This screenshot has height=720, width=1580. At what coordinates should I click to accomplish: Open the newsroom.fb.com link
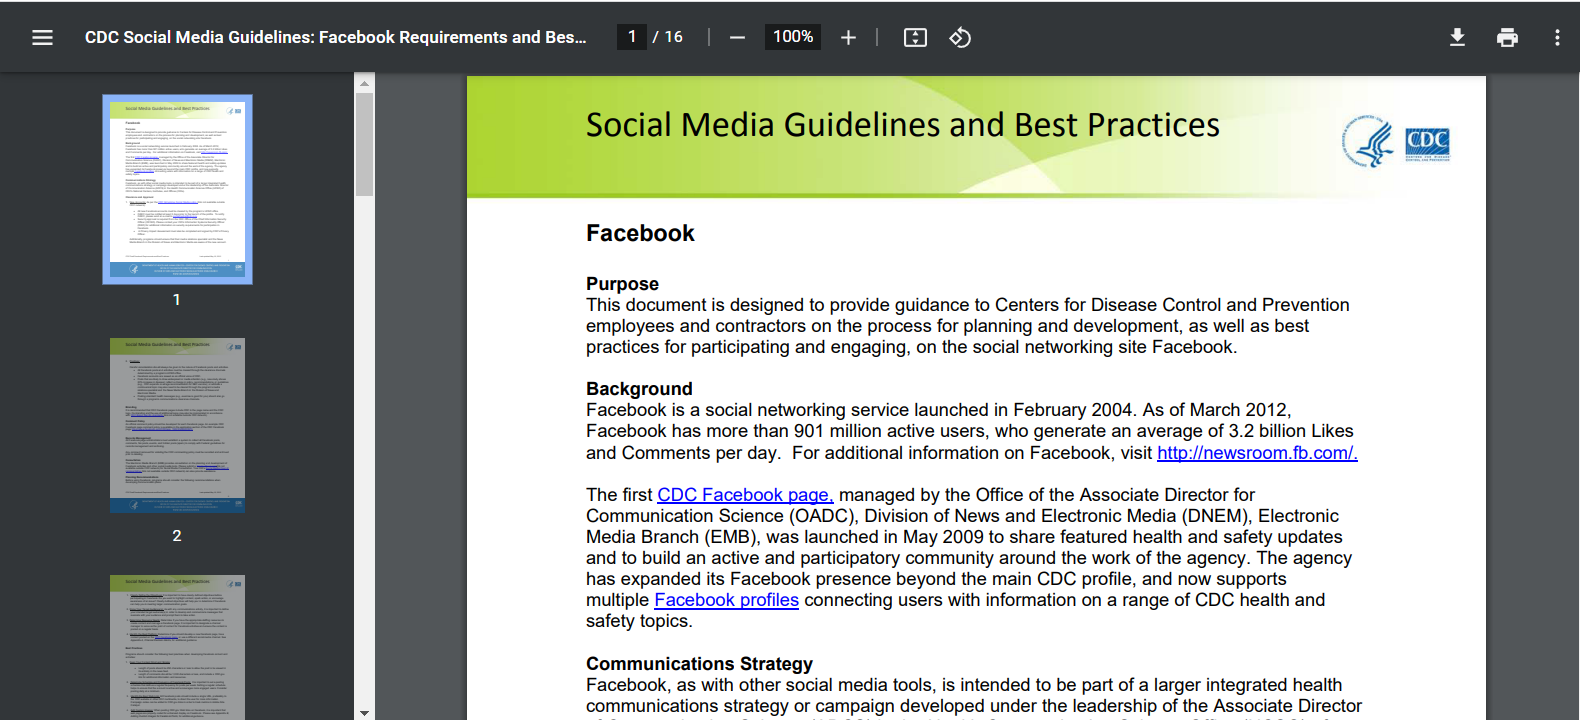(x=1256, y=453)
